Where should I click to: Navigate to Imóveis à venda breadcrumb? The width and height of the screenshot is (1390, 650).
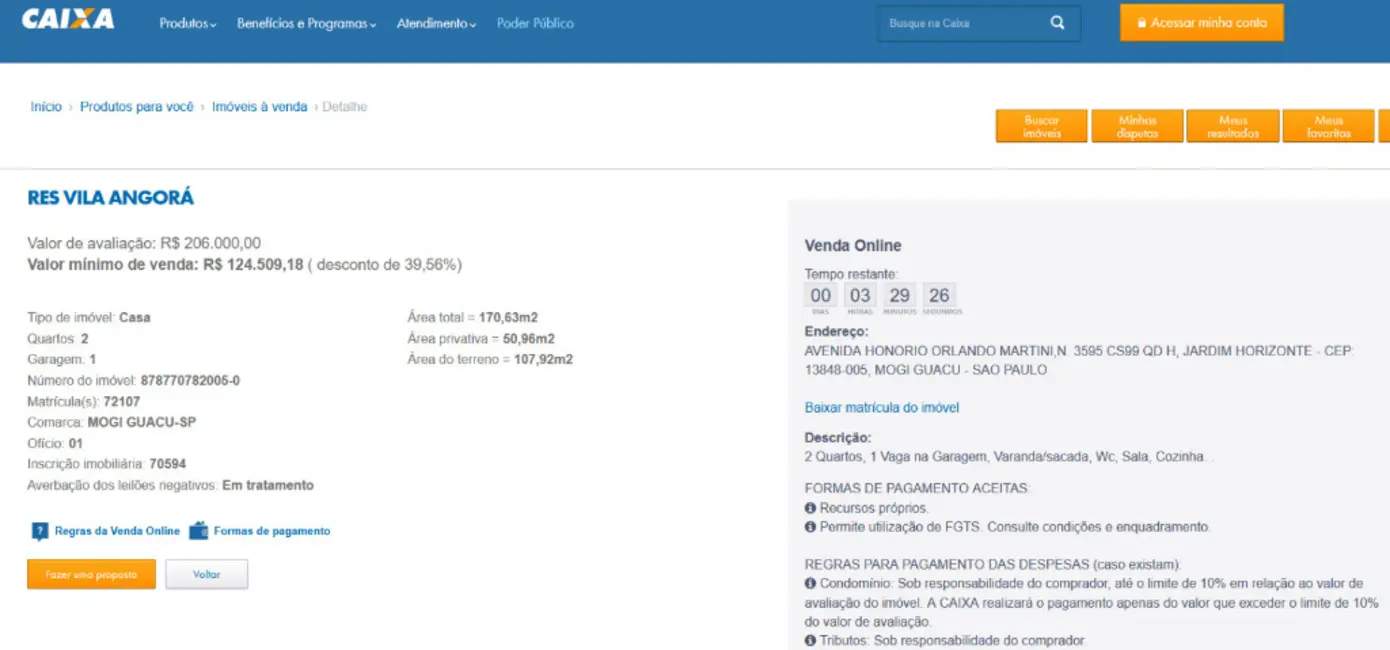[259, 107]
